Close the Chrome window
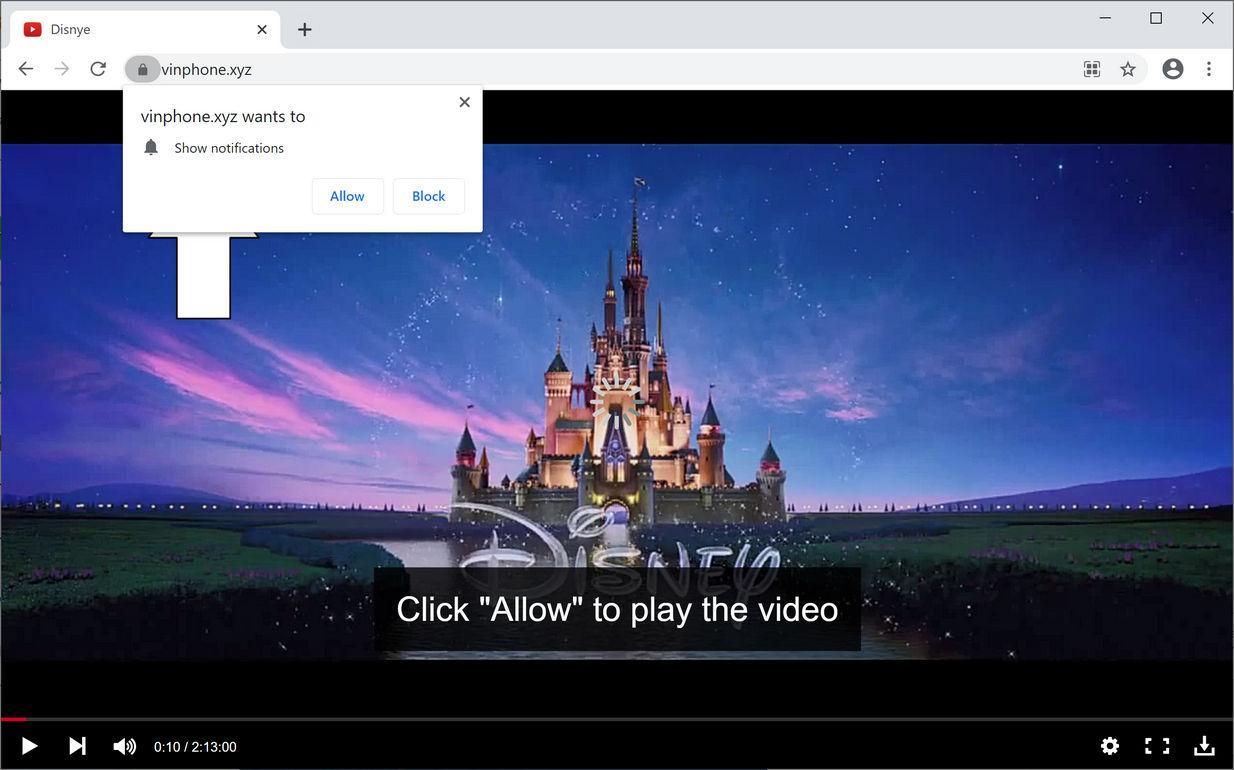This screenshot has height=770, width=1234. tap(1207, 18)
